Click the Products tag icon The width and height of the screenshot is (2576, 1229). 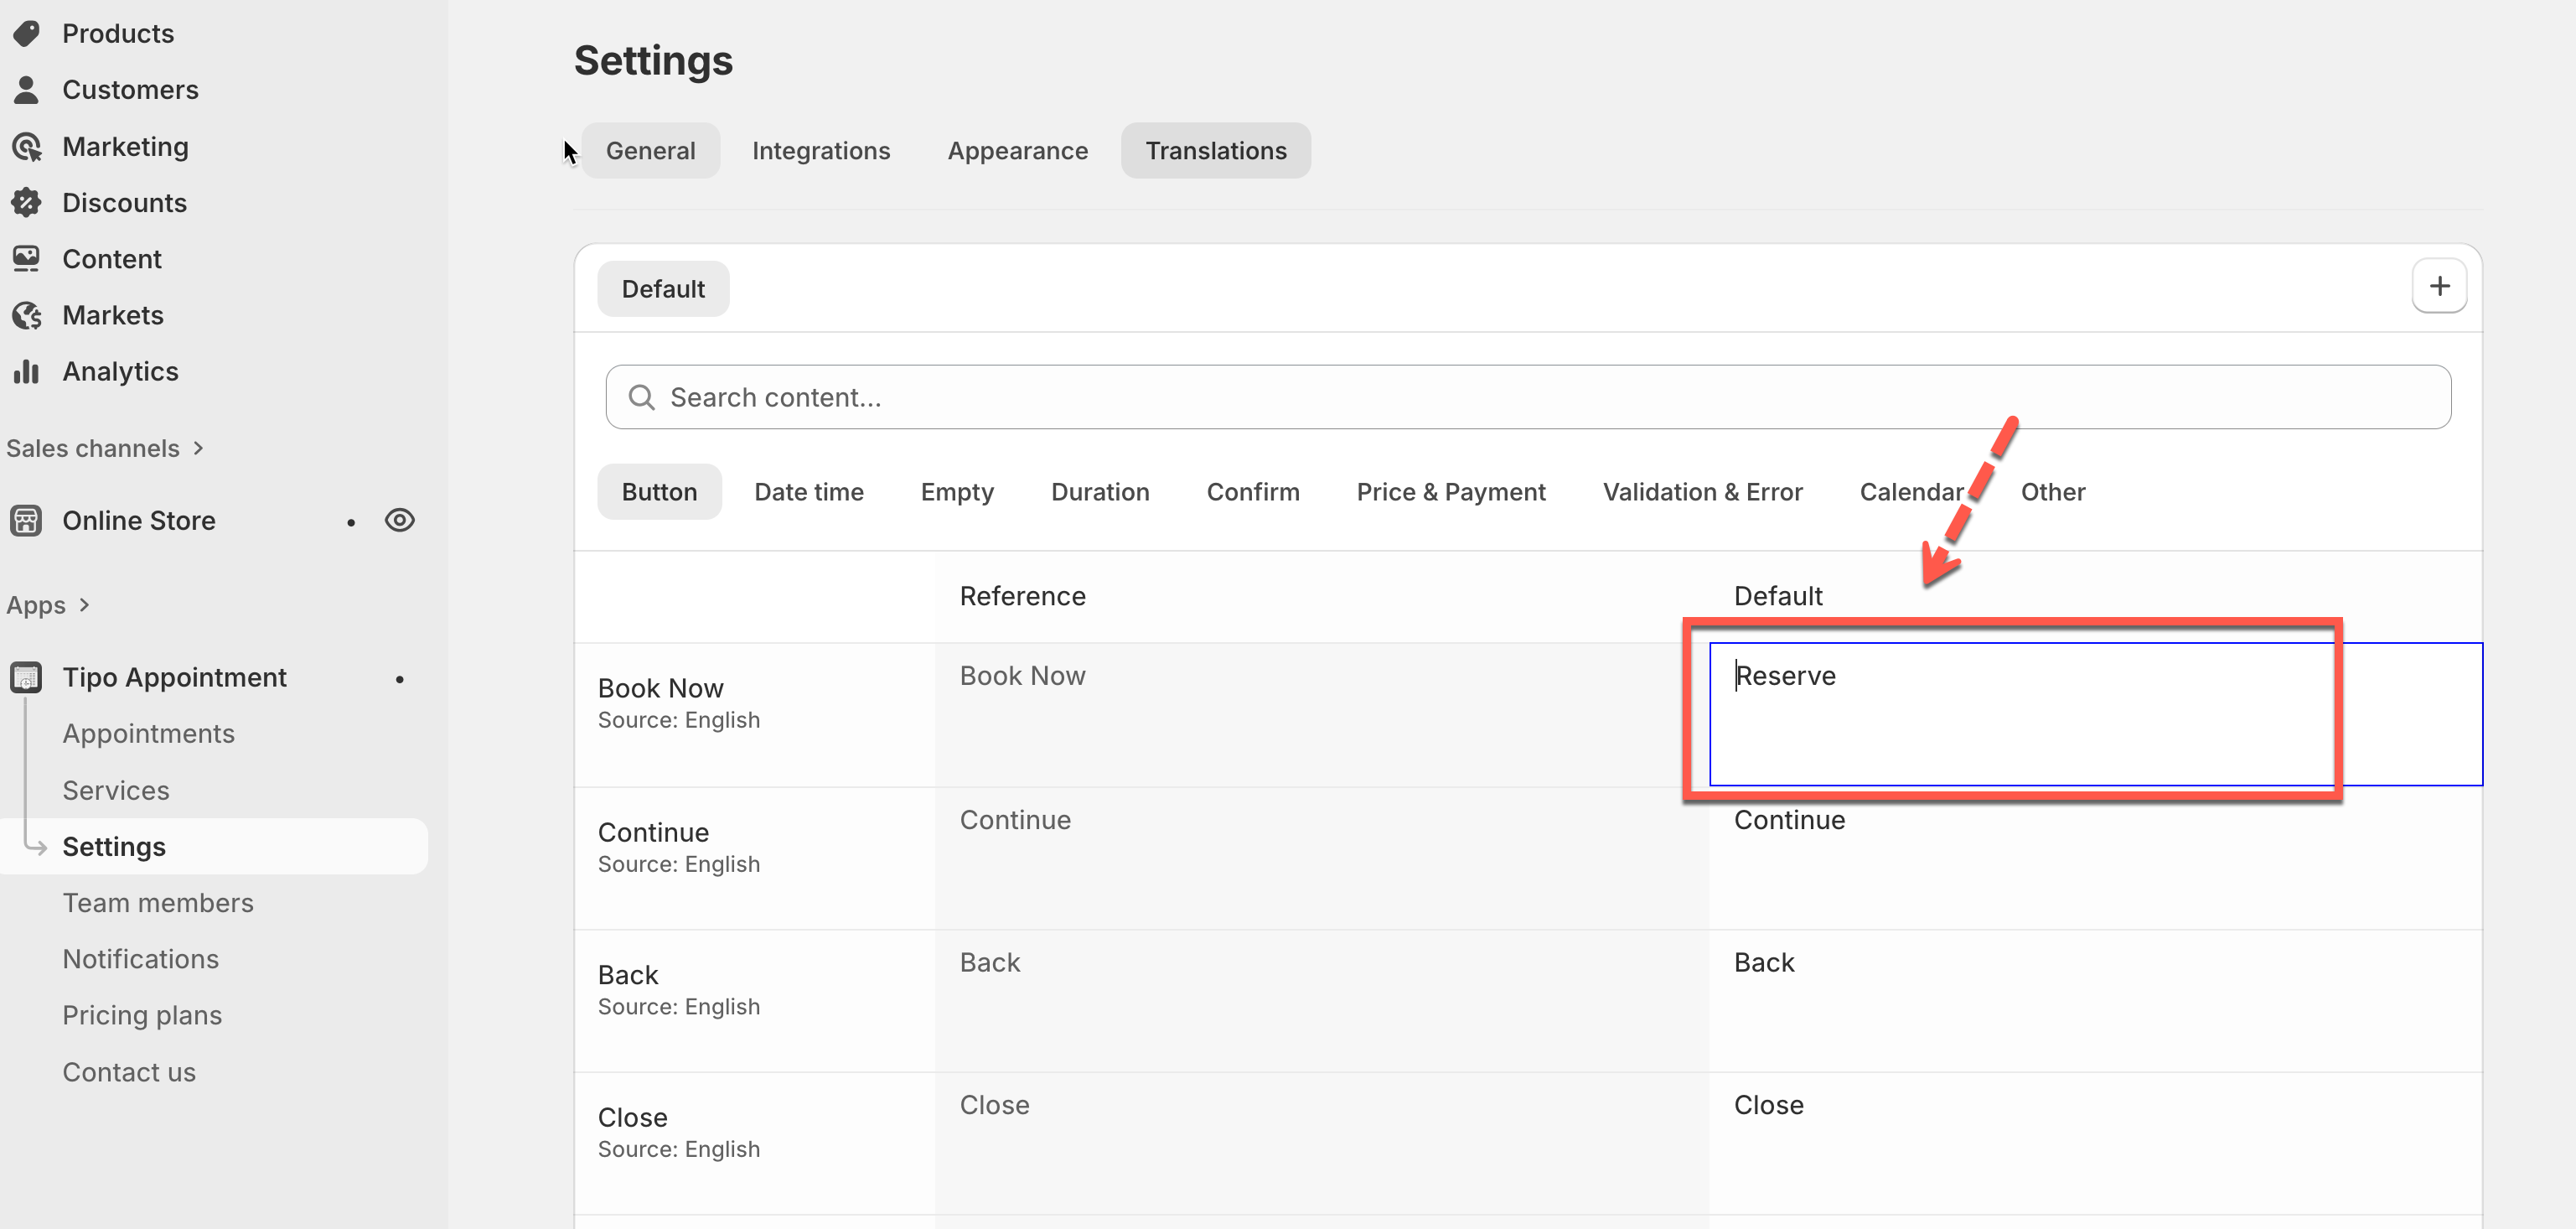coord(27,33)
